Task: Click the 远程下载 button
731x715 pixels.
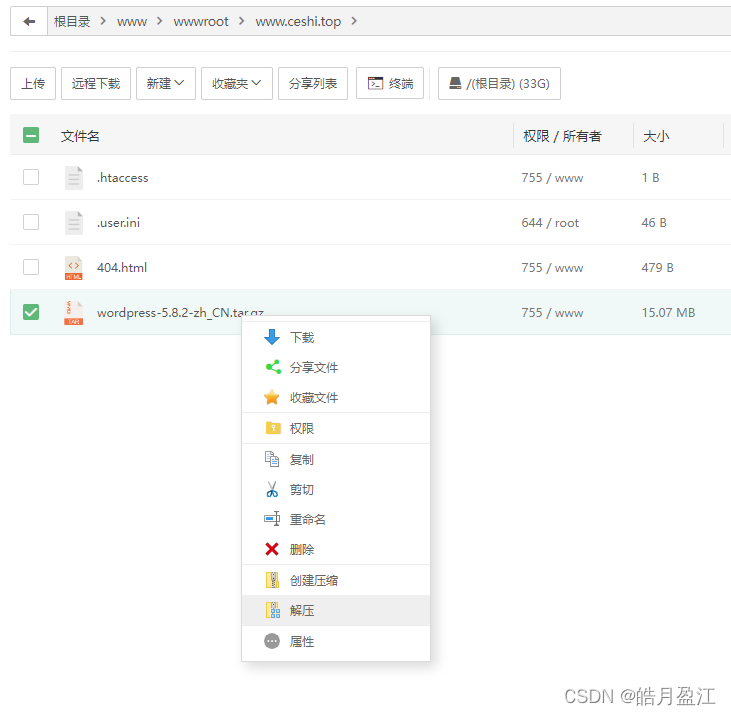Action: pos(96,83)
